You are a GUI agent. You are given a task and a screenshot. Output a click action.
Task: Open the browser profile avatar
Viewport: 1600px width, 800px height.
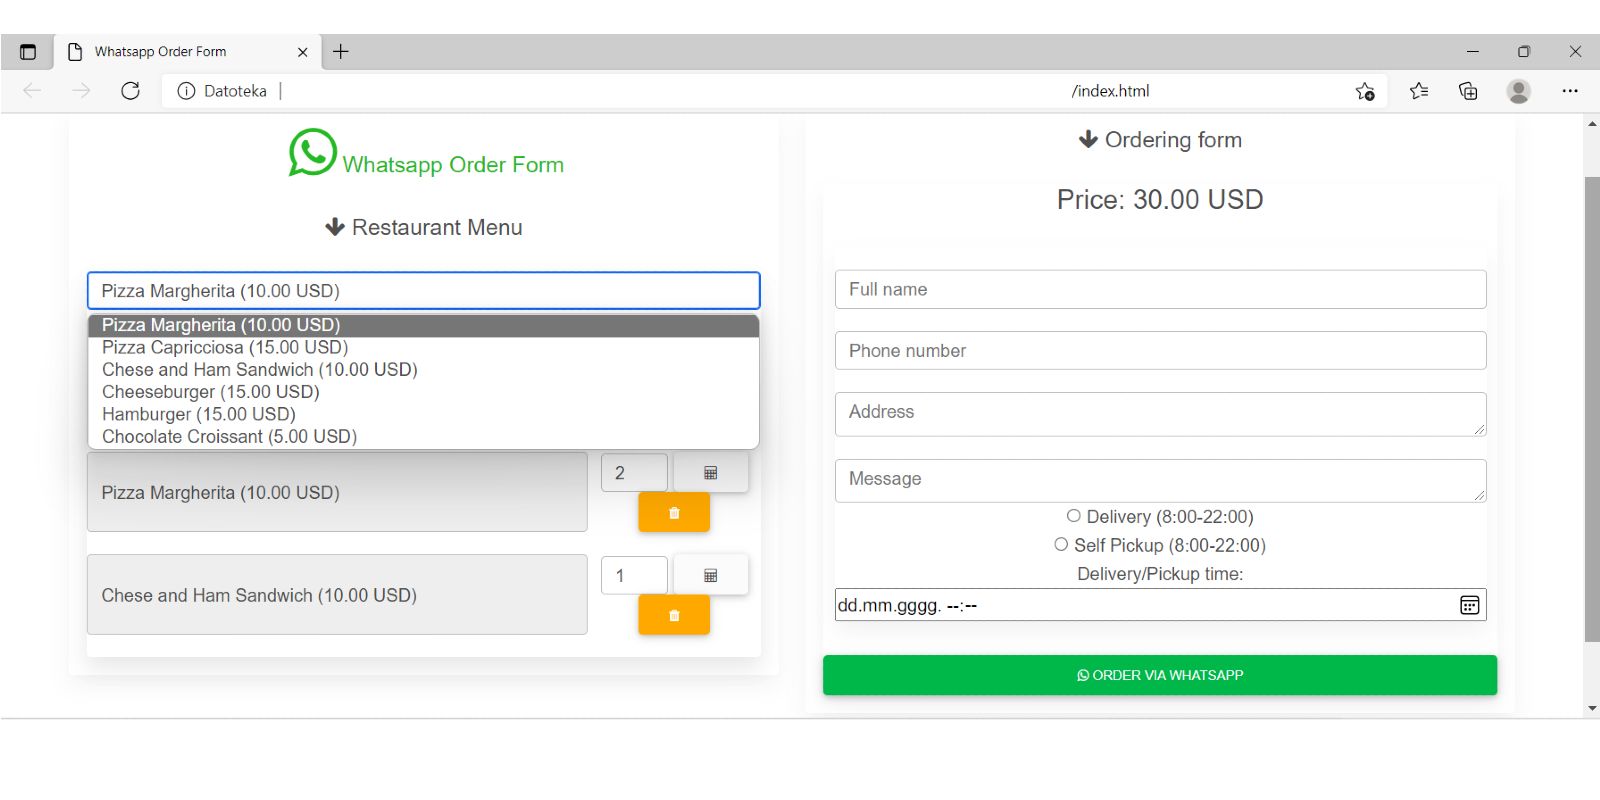click(1518, 91)
